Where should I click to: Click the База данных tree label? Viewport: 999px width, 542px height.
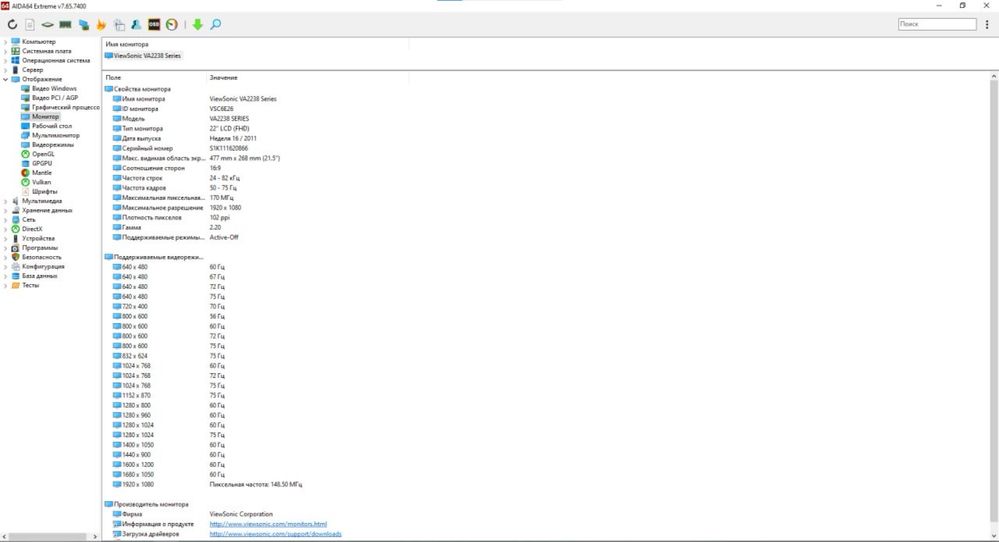pyautogui.click(x=40, y=276)
